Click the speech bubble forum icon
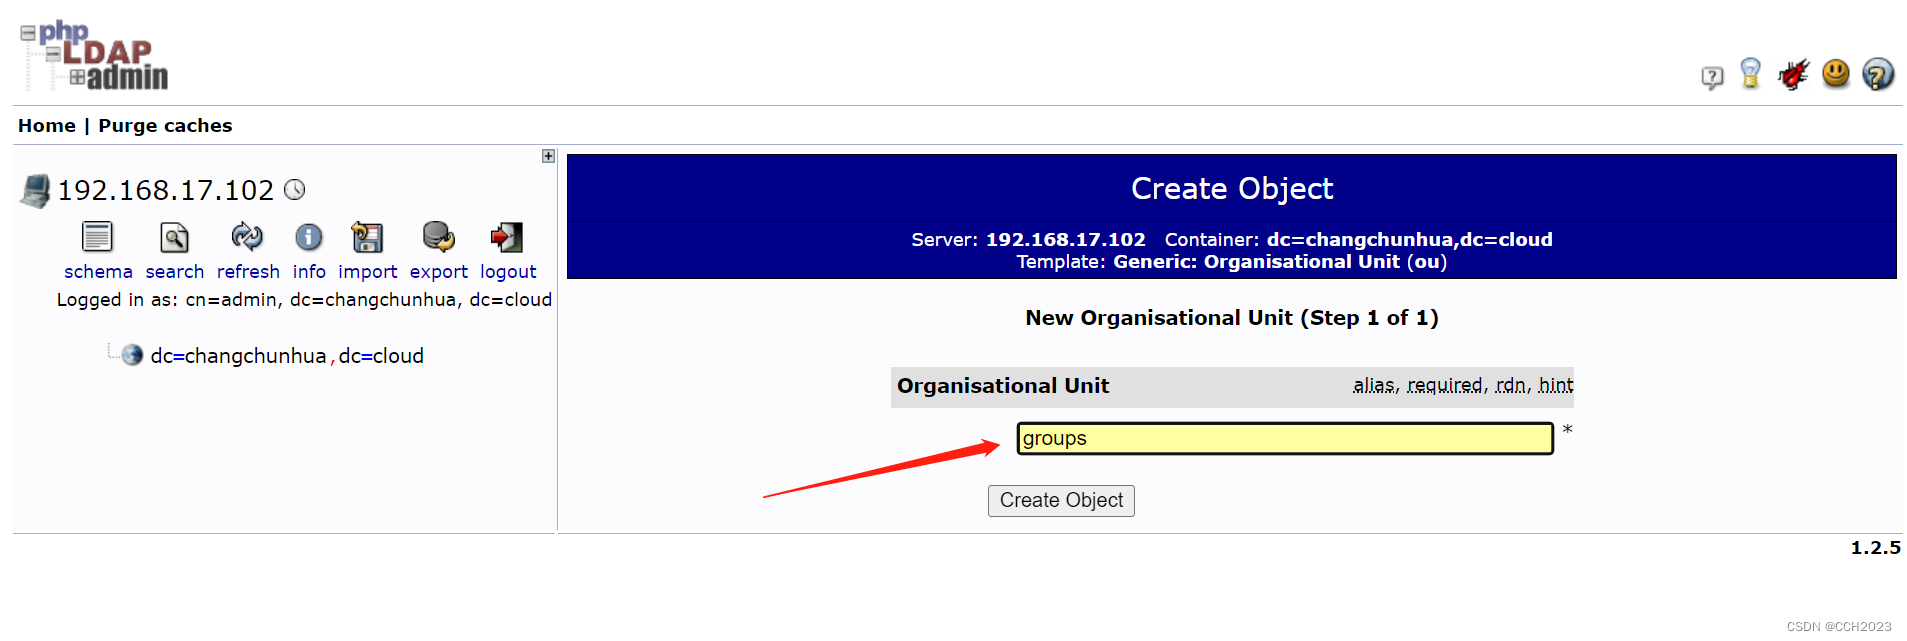The image size is (1907, 641). pos(1712,77)
